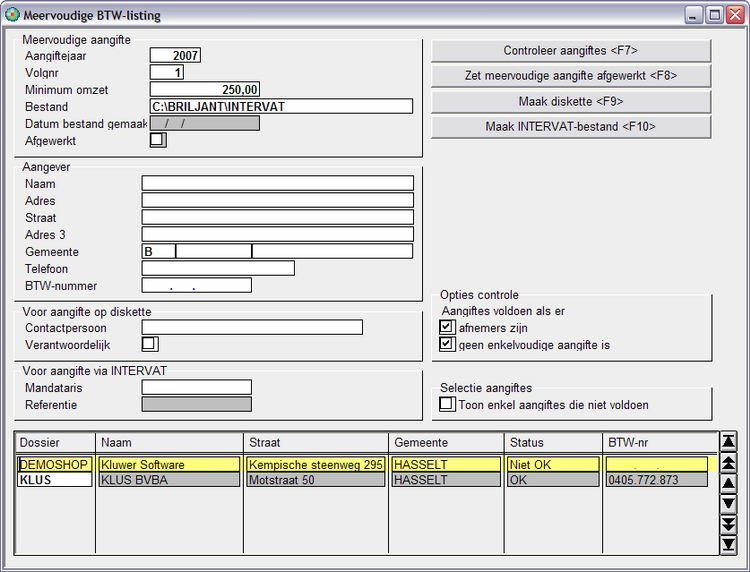Maximize the Meervoudige BTW-listing window
The height and width of the screenshot is (572, 750).
715,15
